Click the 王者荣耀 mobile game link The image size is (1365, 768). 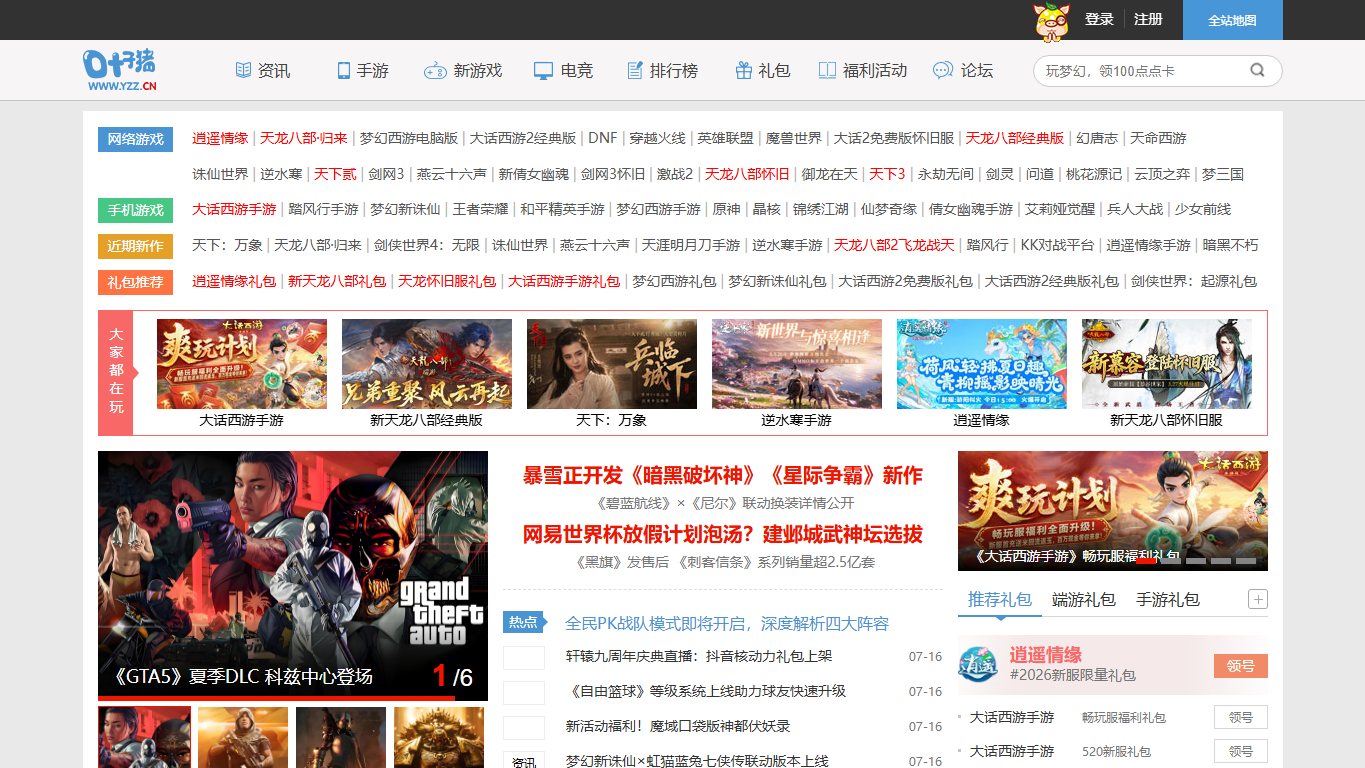pos(480,210)
